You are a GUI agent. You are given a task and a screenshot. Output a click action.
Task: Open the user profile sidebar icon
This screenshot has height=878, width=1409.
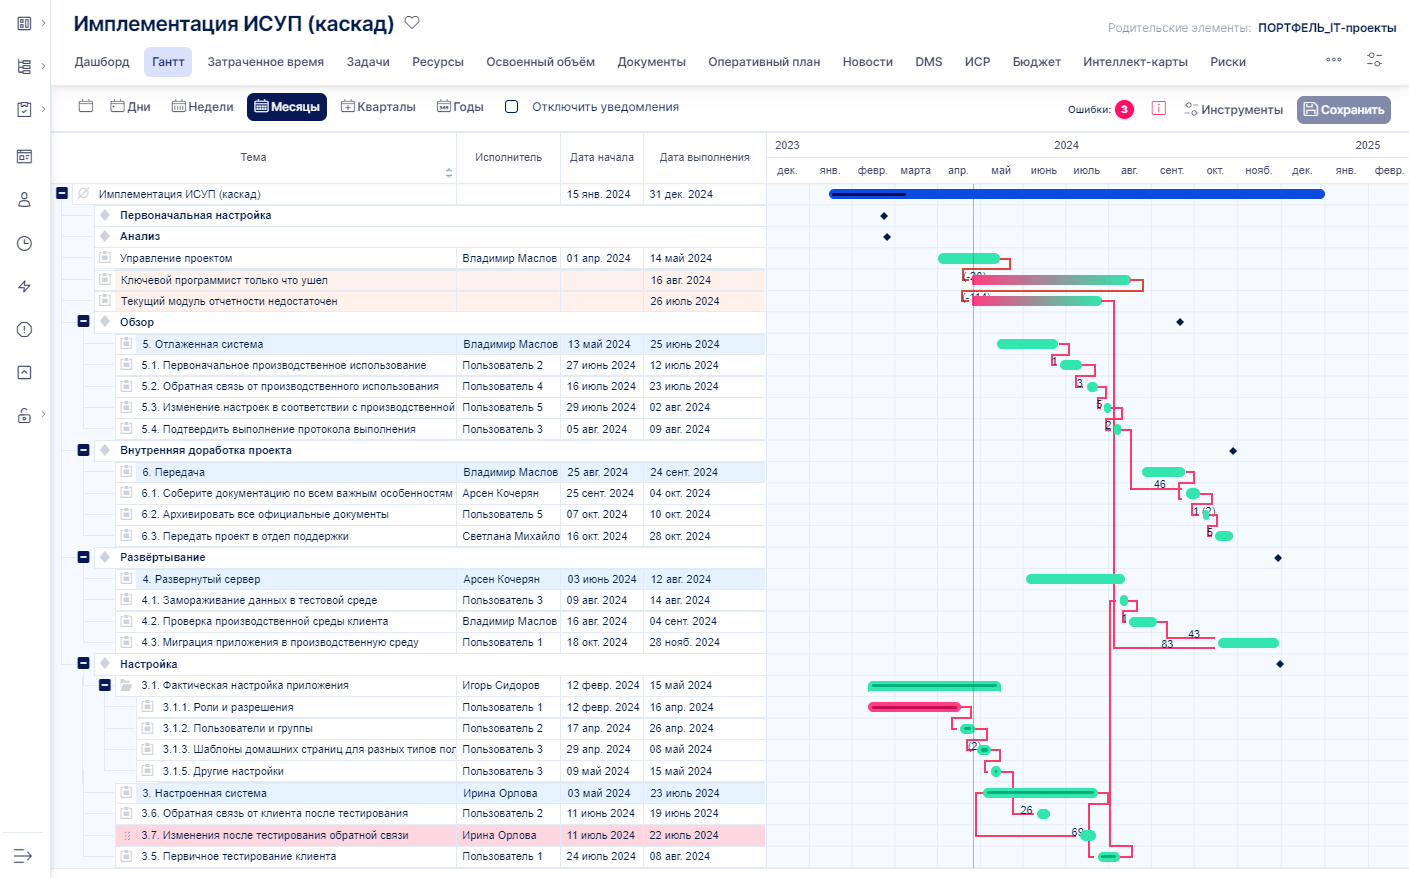point(24,200)
